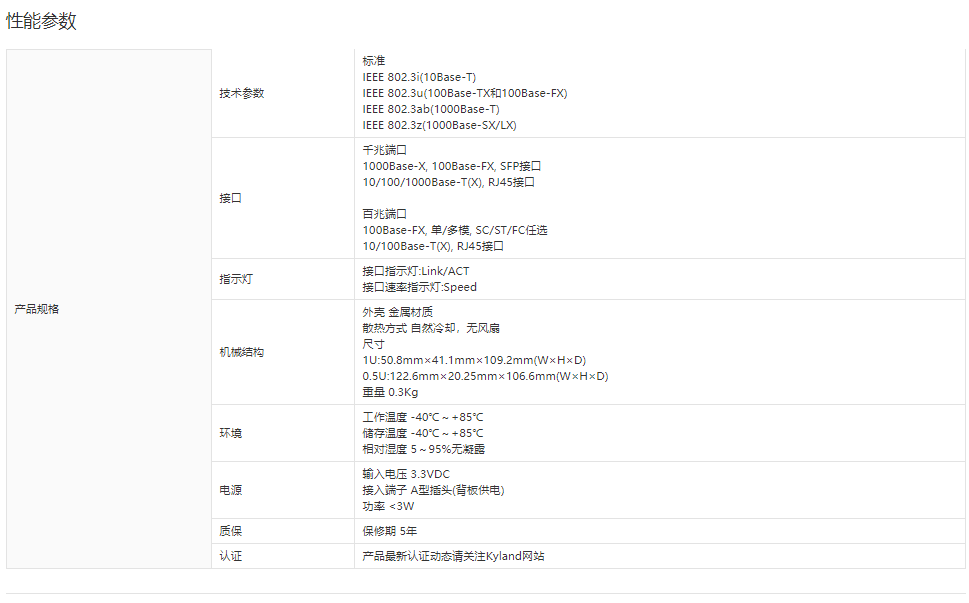Click the 性能参数 section heading
The image size is (969, 603).
(x=41, y=21)
